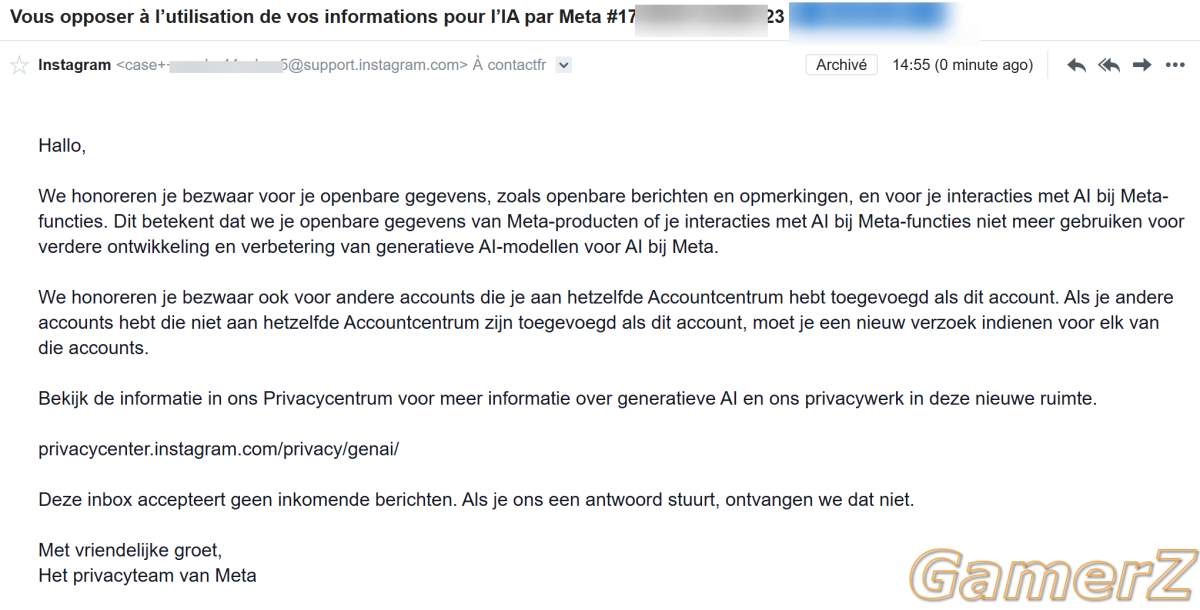Open the privacycenter.instagram.com genai link
The image size is (1200, 610).
tap(219, 449)
